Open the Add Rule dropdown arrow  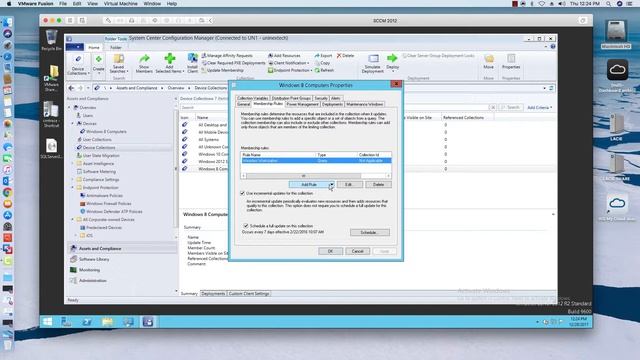(332, 184)
